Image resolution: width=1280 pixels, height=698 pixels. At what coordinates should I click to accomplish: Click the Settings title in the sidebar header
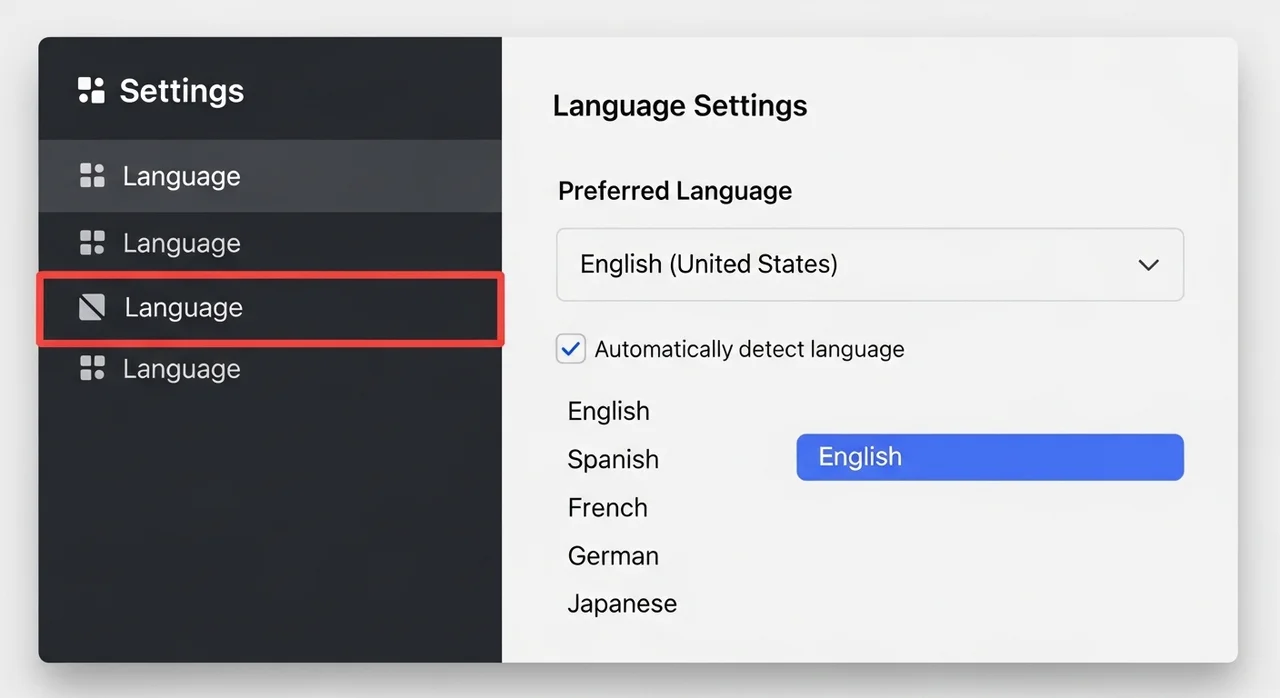[181, 91]
